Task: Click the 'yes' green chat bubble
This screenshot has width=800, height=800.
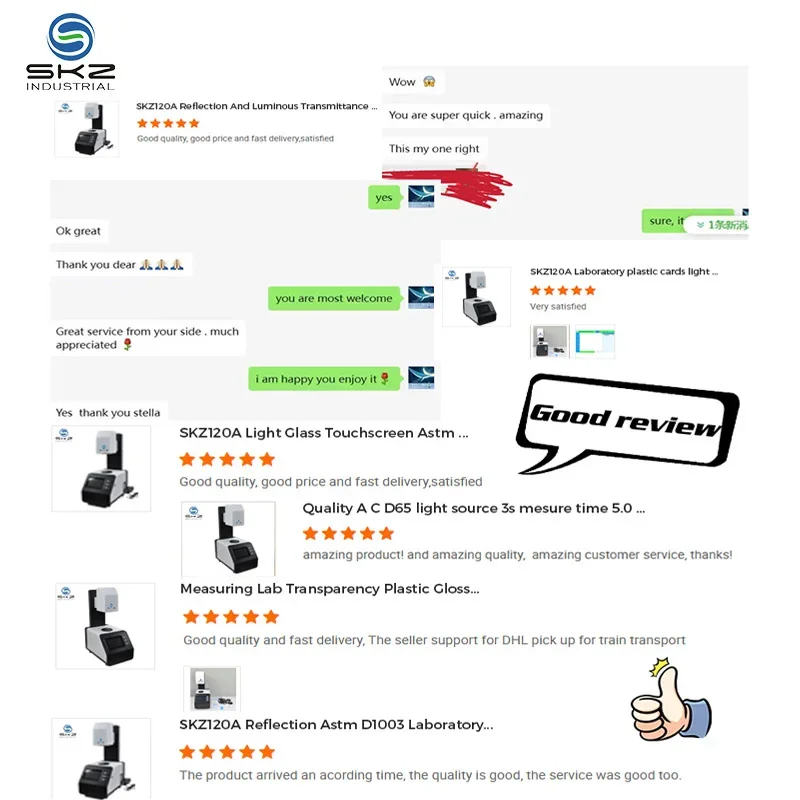Action: point(384,197)
